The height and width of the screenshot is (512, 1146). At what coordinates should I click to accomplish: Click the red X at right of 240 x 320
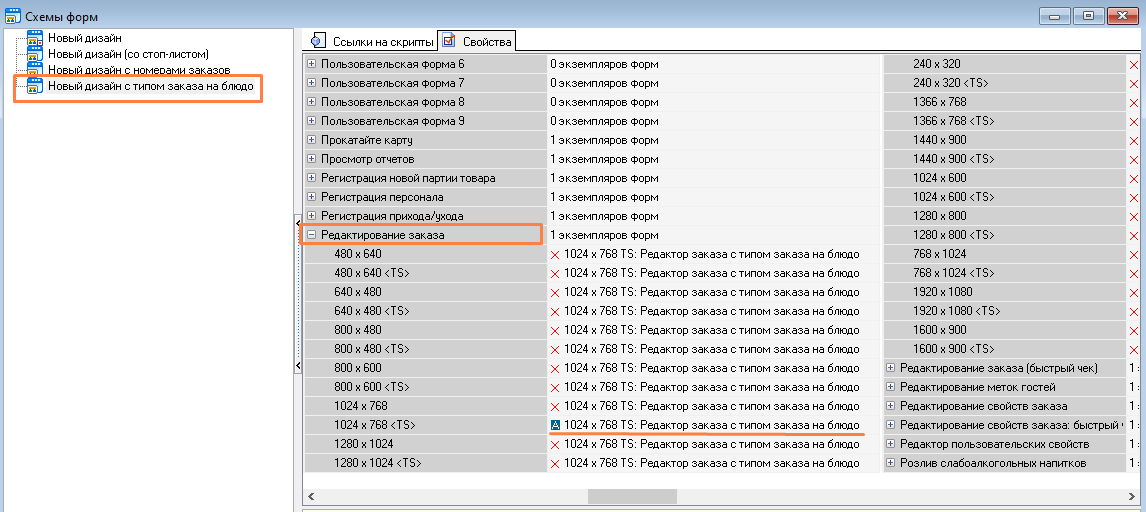click(x=1134, y=65)
